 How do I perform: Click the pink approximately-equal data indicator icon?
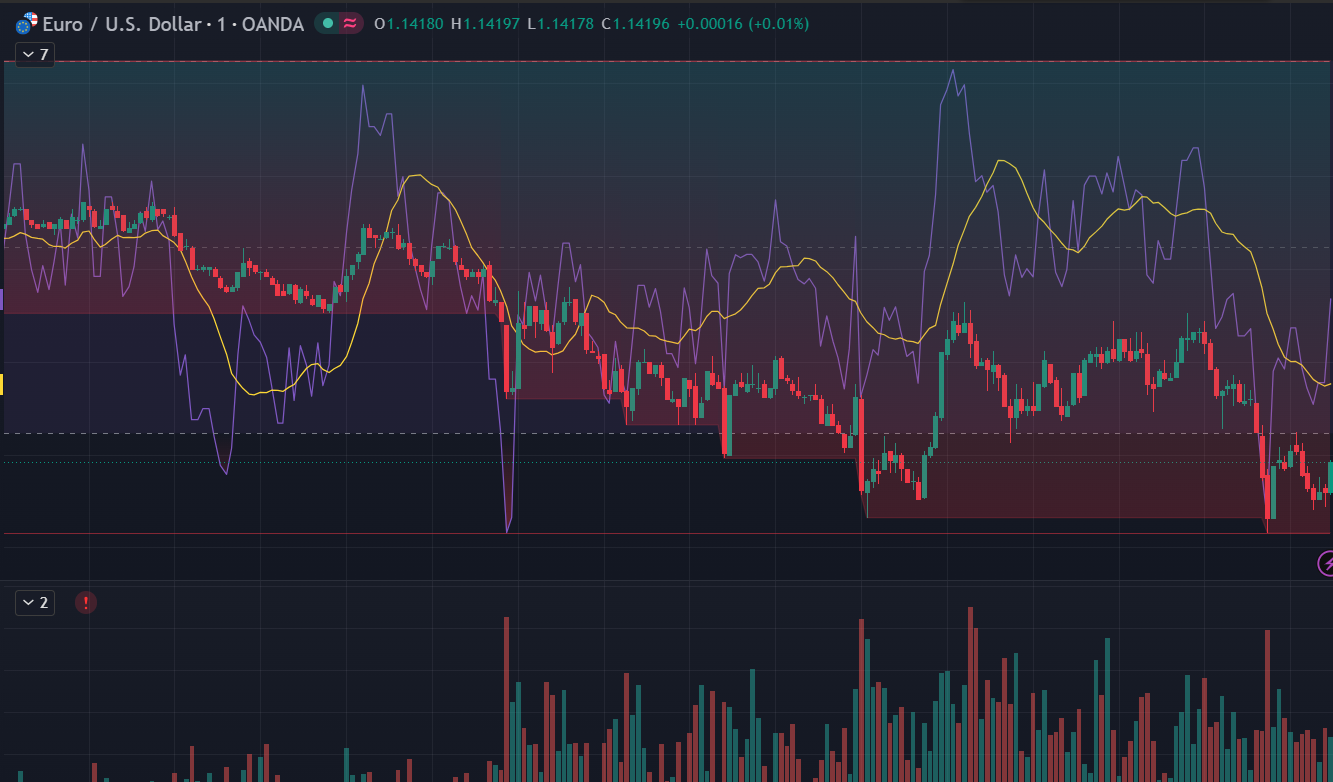[x=350, y=23]
